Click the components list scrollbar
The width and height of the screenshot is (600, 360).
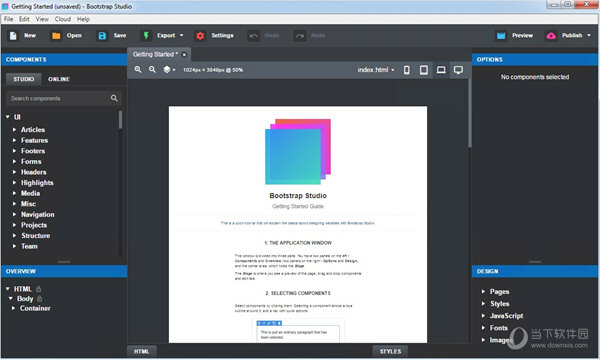(x=120, y=120)
